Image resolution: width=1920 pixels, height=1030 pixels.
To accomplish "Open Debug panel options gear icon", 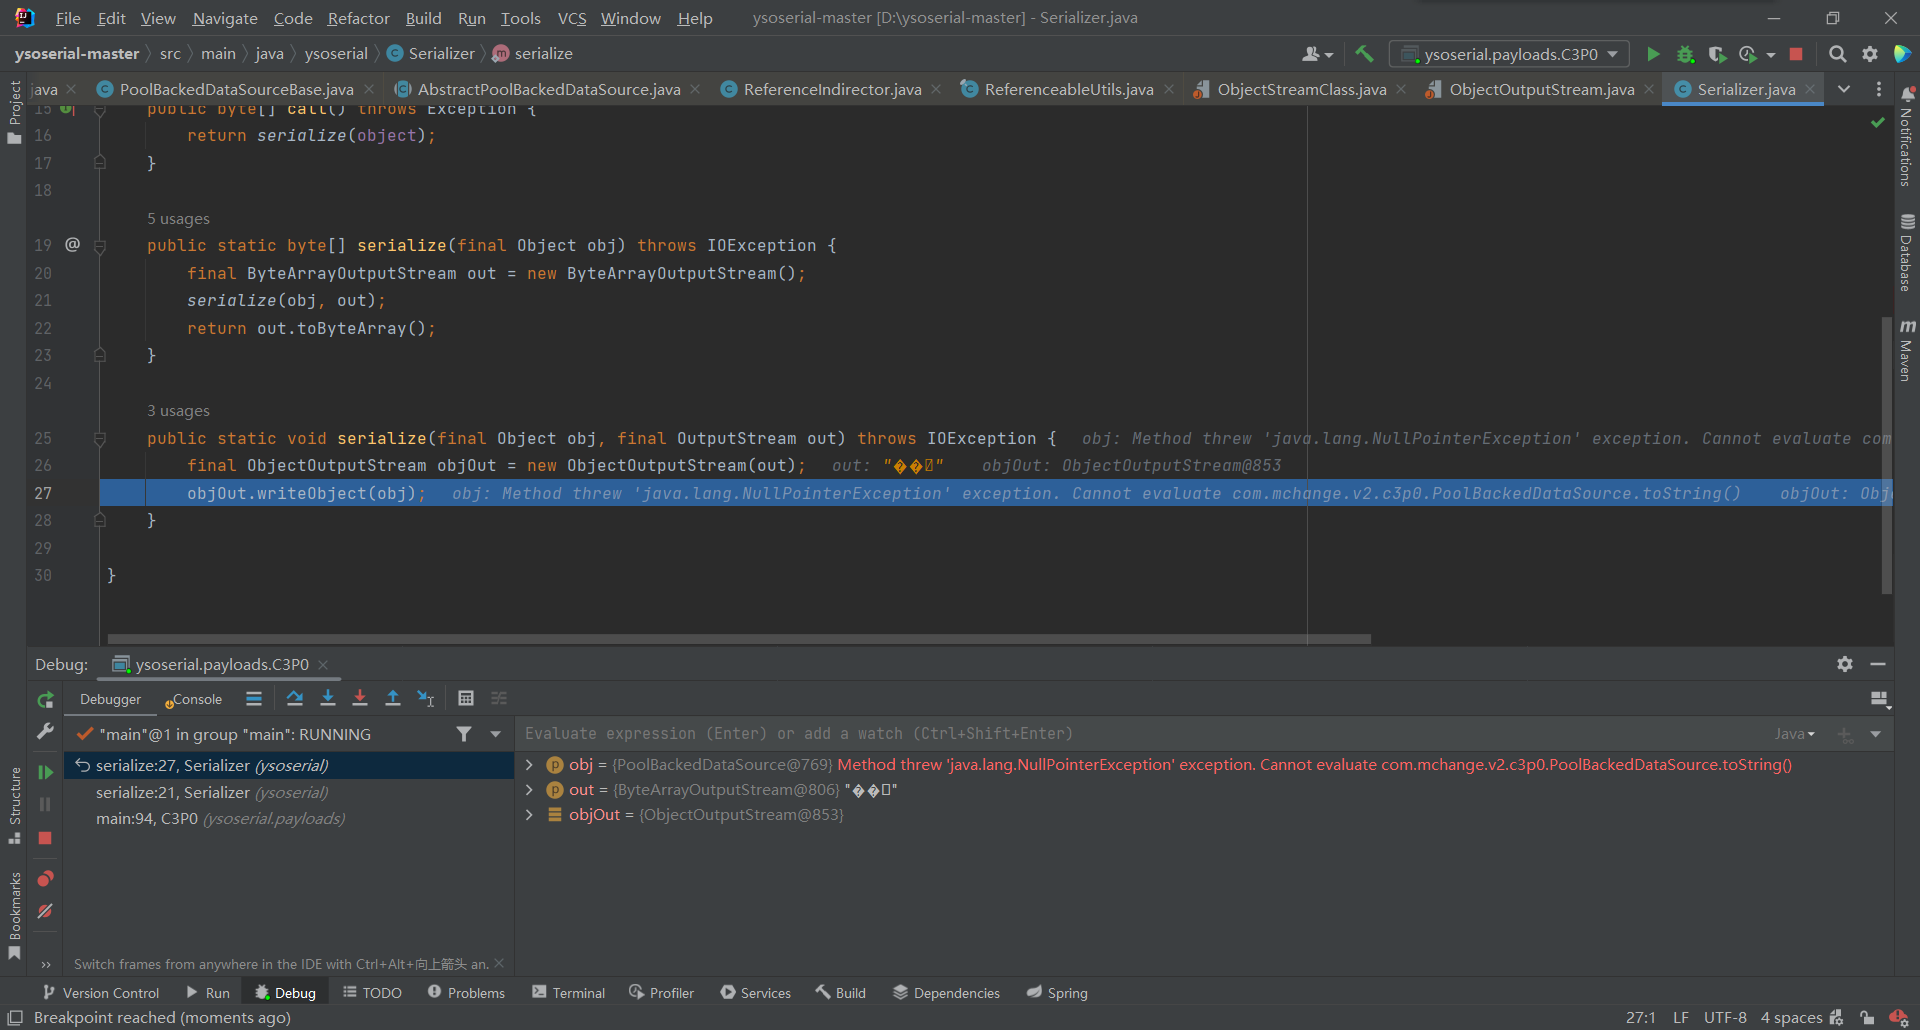I will 1845,664.
